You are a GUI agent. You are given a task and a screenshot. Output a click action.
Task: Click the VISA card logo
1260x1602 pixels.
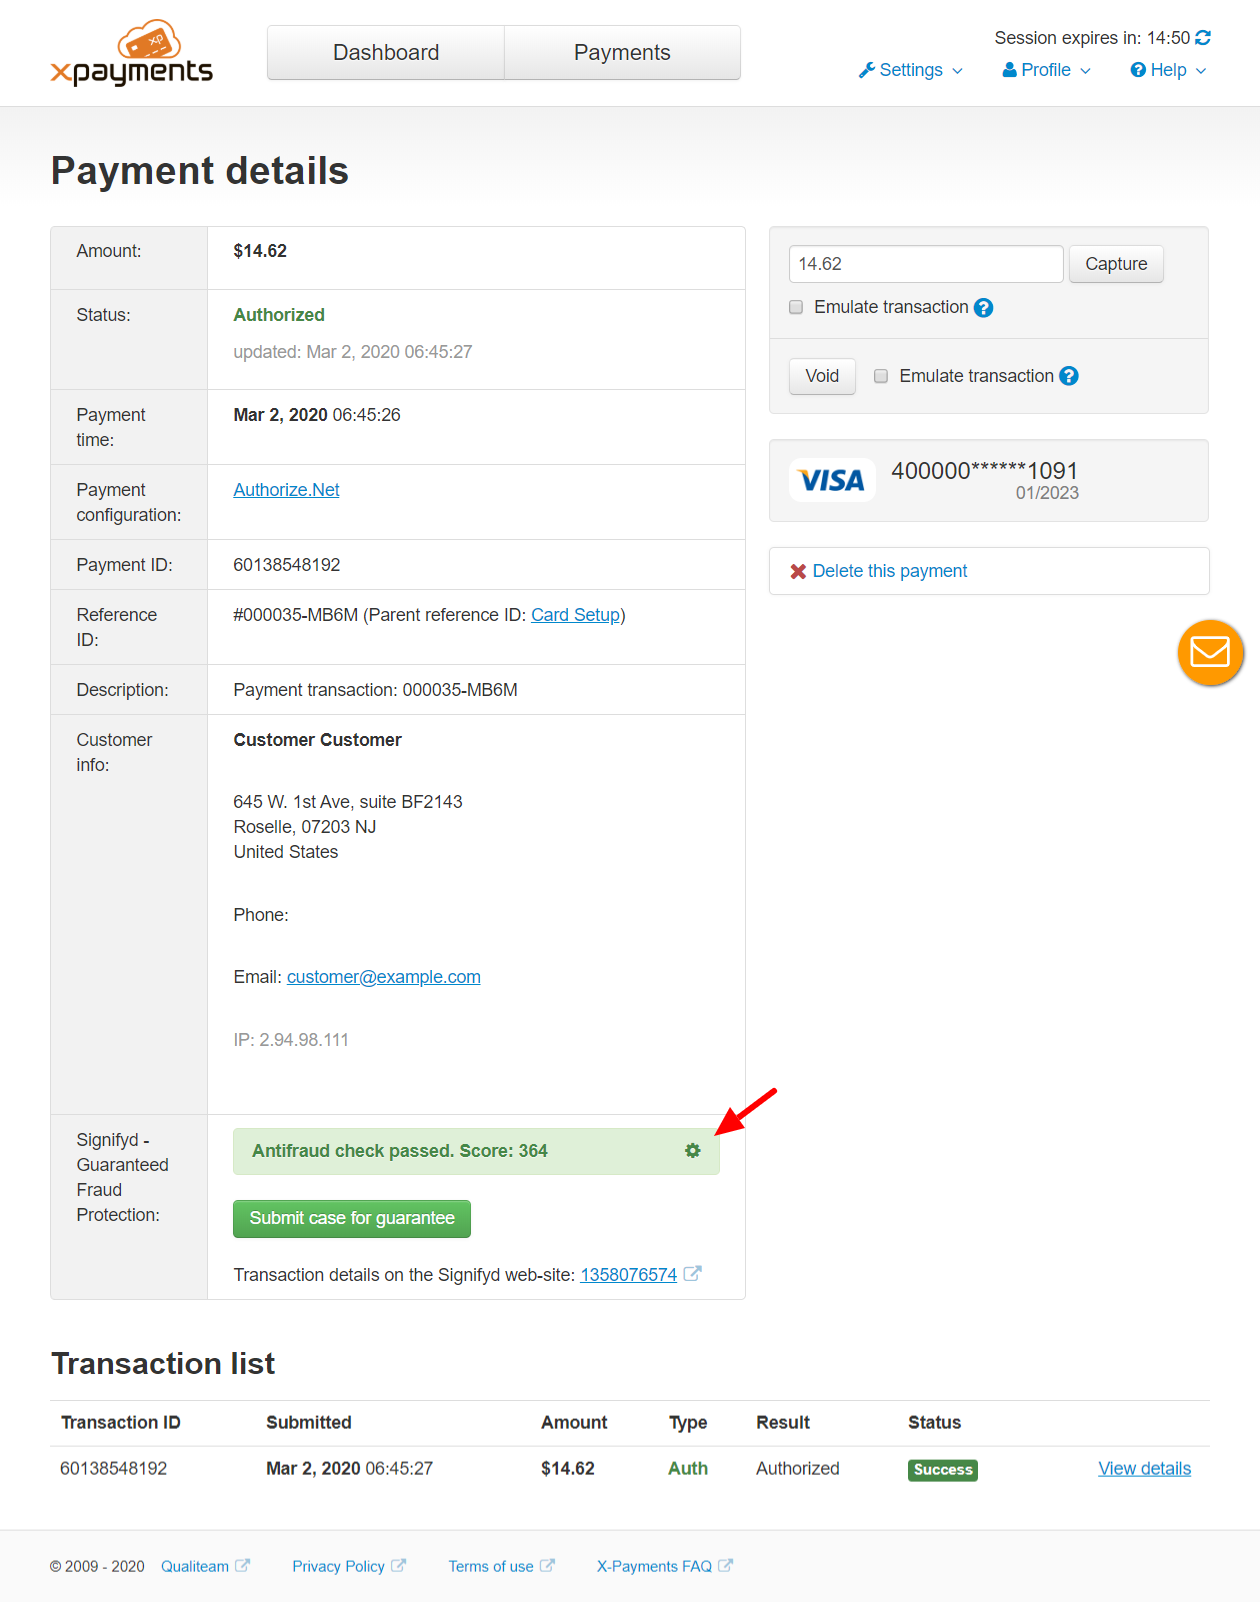tap(832, 480)
